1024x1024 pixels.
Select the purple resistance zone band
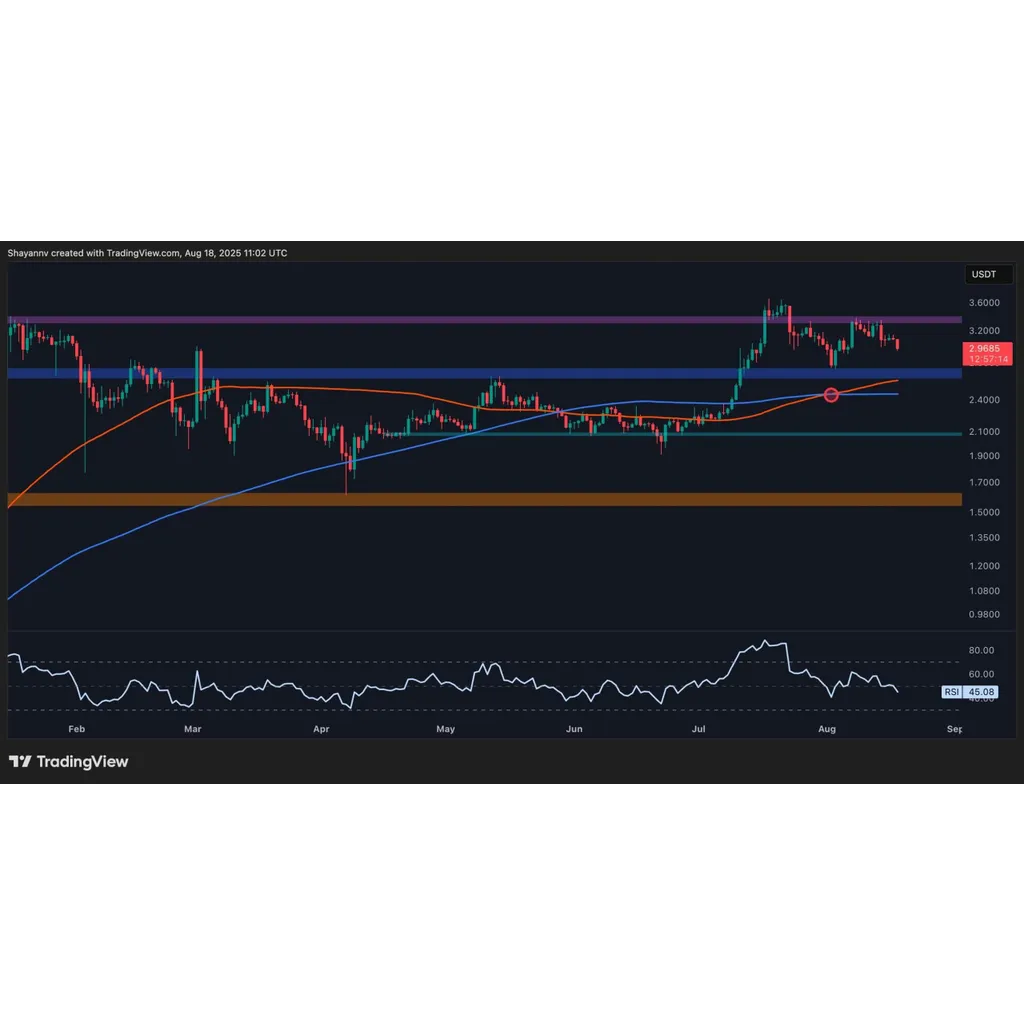coord(484,320)
